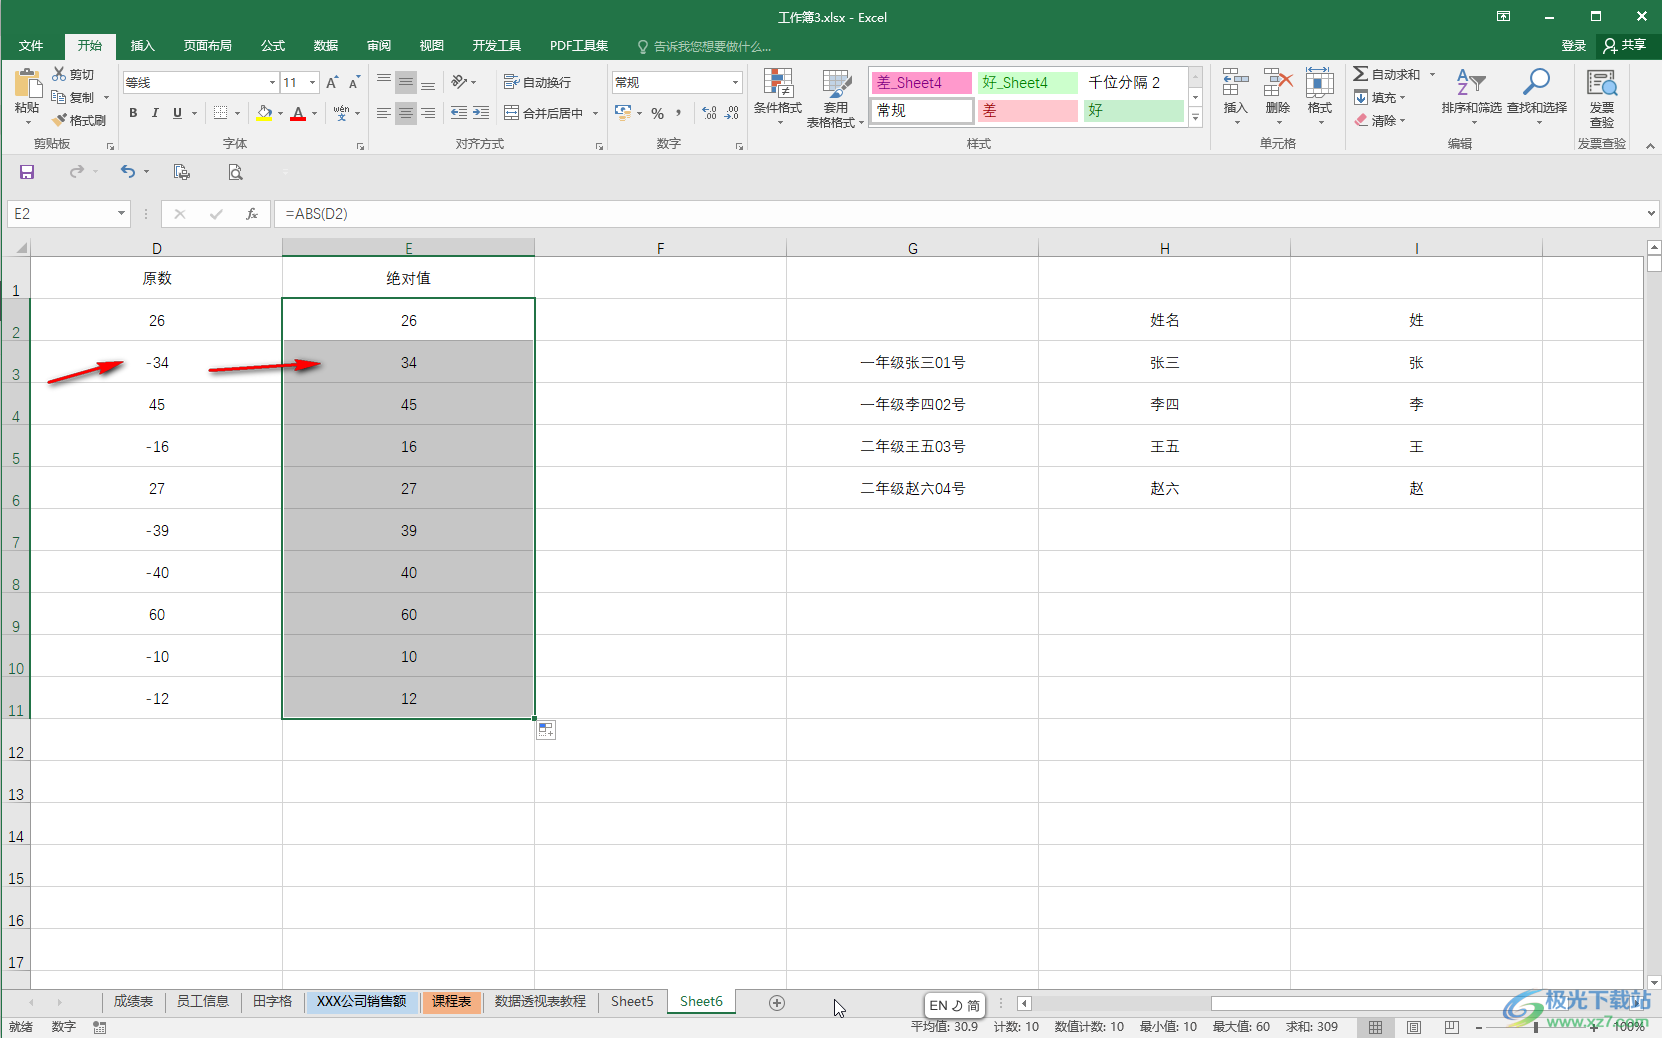Open fill color dropdown arrow
Viewport: 1662px width, 1038px height.
click(280, 113)
